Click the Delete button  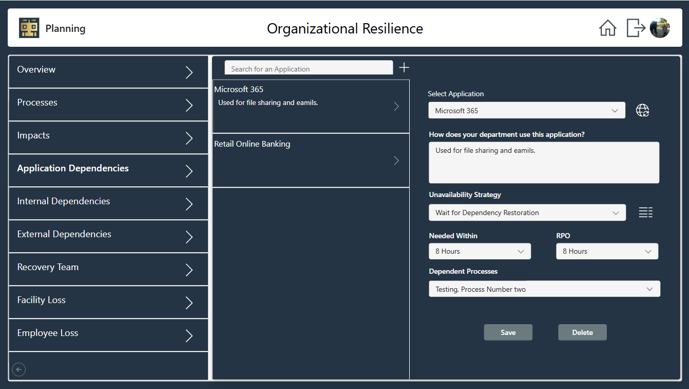point(582,332)
